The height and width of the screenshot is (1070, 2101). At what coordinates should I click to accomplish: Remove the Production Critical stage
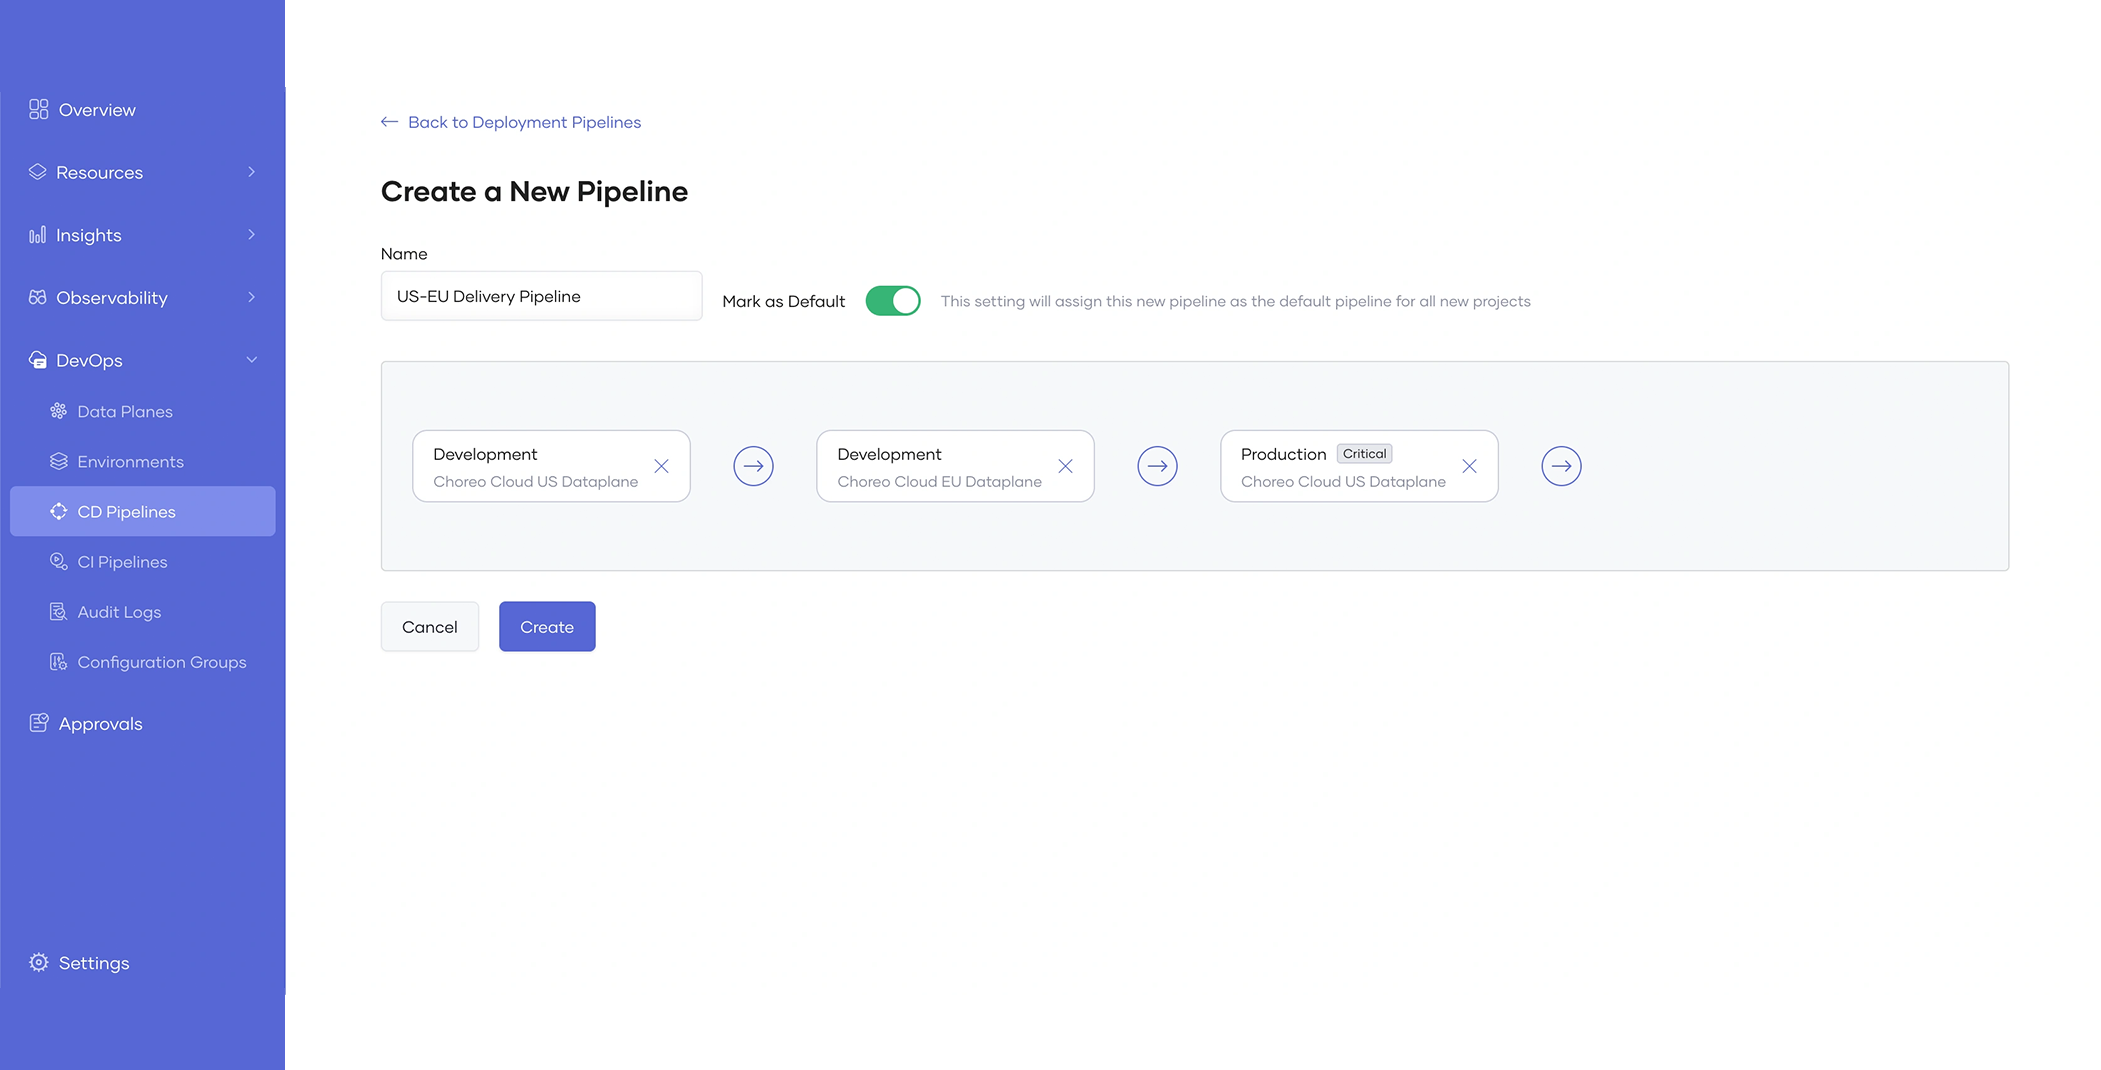(x=1469, y=466)
